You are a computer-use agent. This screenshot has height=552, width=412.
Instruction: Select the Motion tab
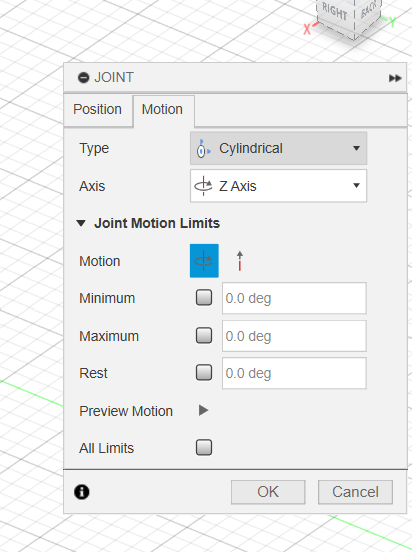click(x=162, y=109)
